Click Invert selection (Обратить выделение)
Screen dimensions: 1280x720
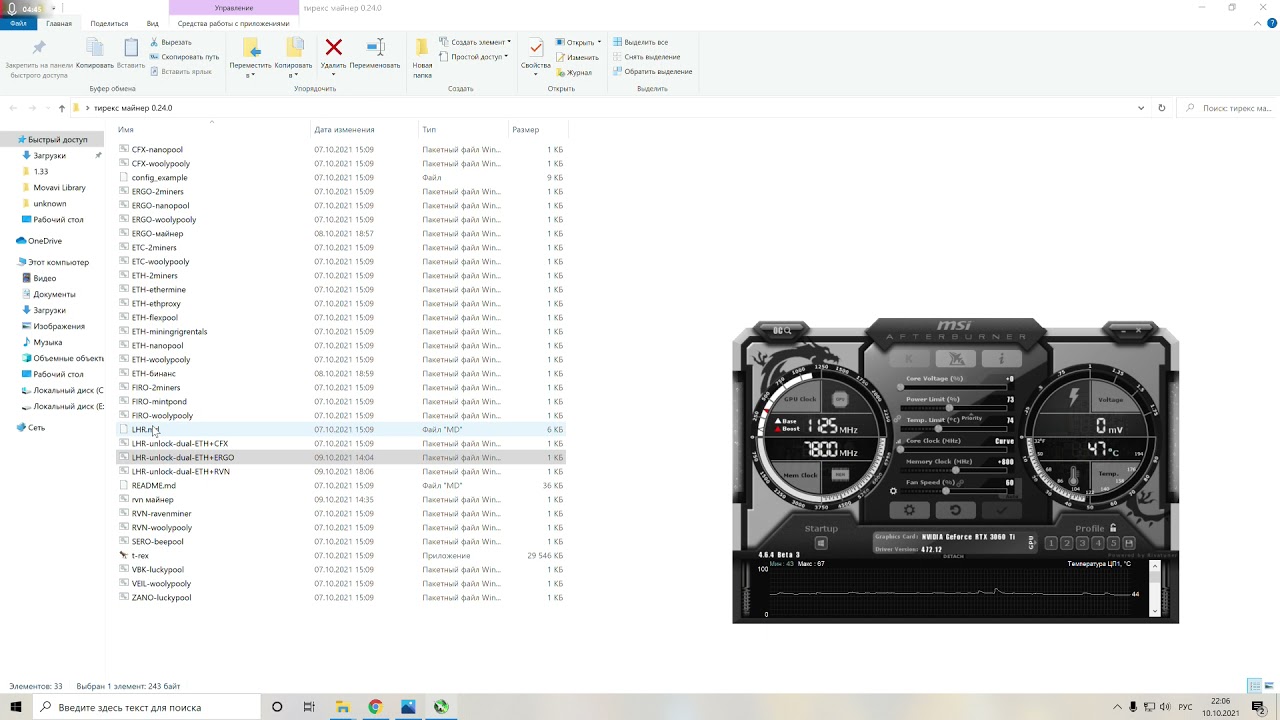pos(652,72)
